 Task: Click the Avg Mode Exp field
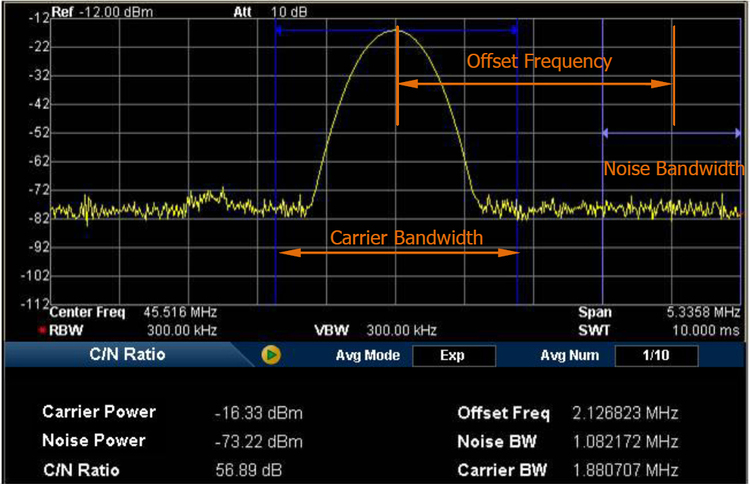[452, 355]
